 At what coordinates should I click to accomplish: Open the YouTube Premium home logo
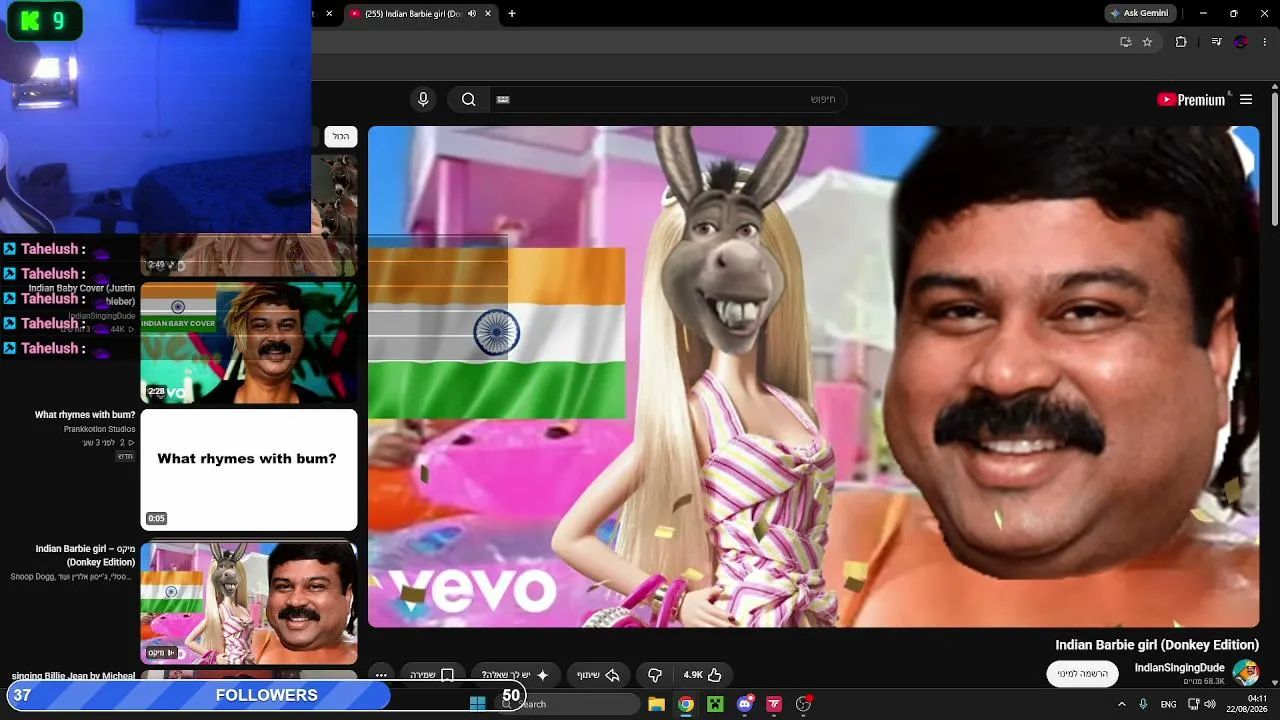click(x=1191, y=99)
